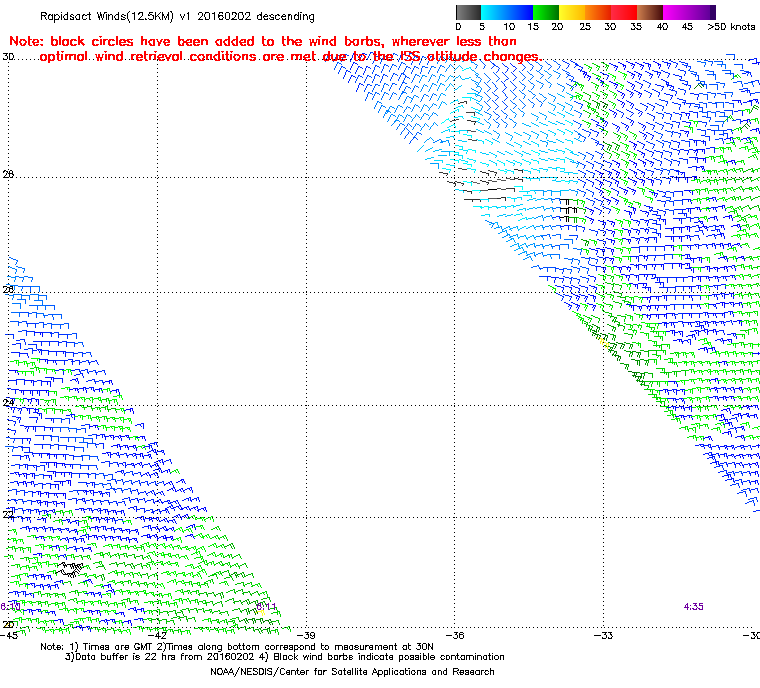Image resolution: width=760 pixels, height=688 pixels.
Task: Click the latitude label "30" on left axis
Action: (8, 57)
